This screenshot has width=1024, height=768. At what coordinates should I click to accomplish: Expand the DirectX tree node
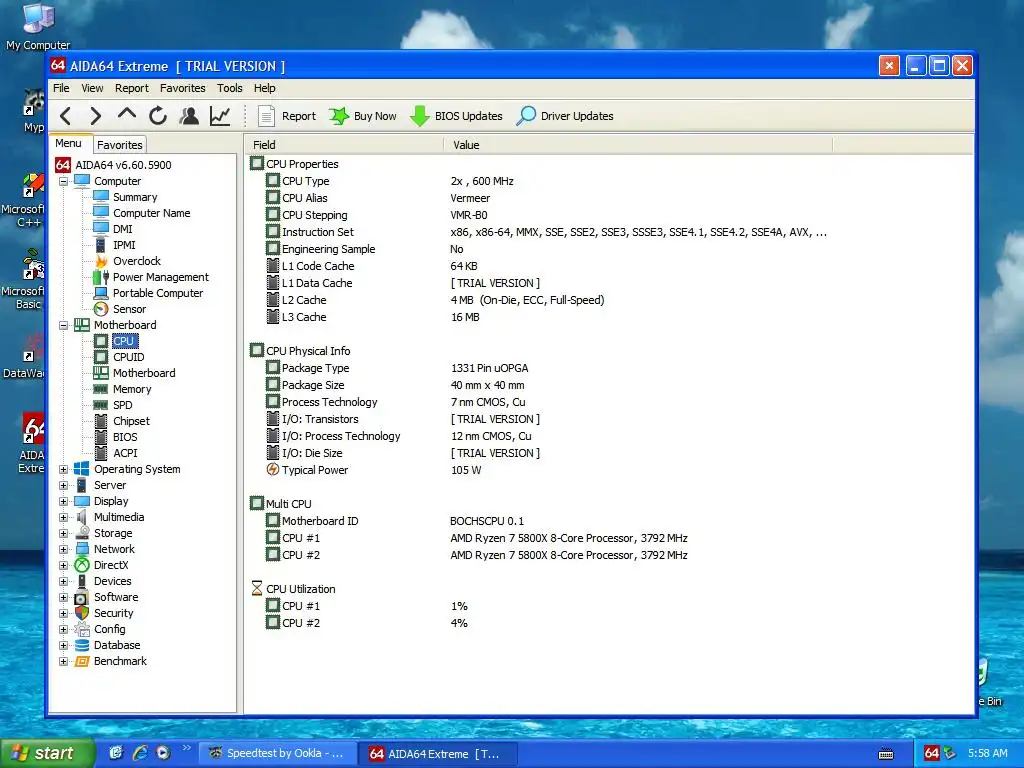coord(63,566)
